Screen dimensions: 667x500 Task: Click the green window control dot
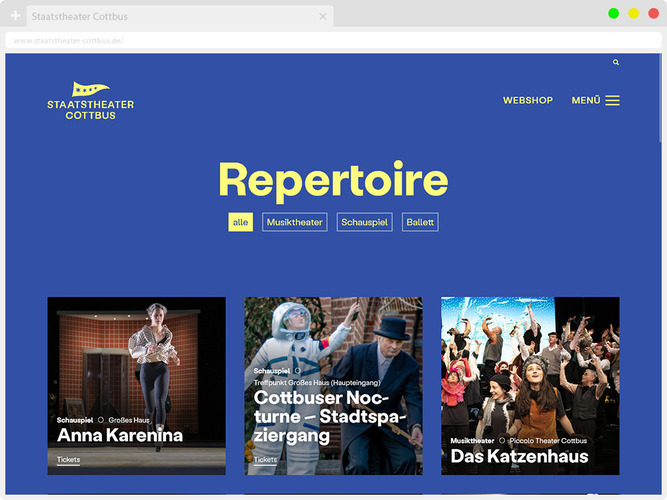coord(613,14)
